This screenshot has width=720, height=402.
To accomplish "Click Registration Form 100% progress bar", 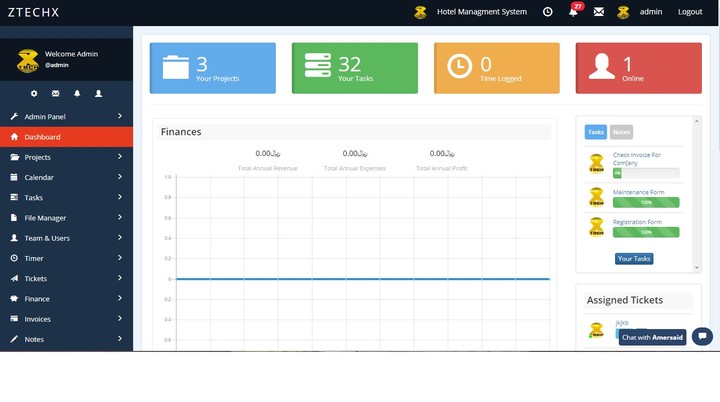I will pos(646,232).
